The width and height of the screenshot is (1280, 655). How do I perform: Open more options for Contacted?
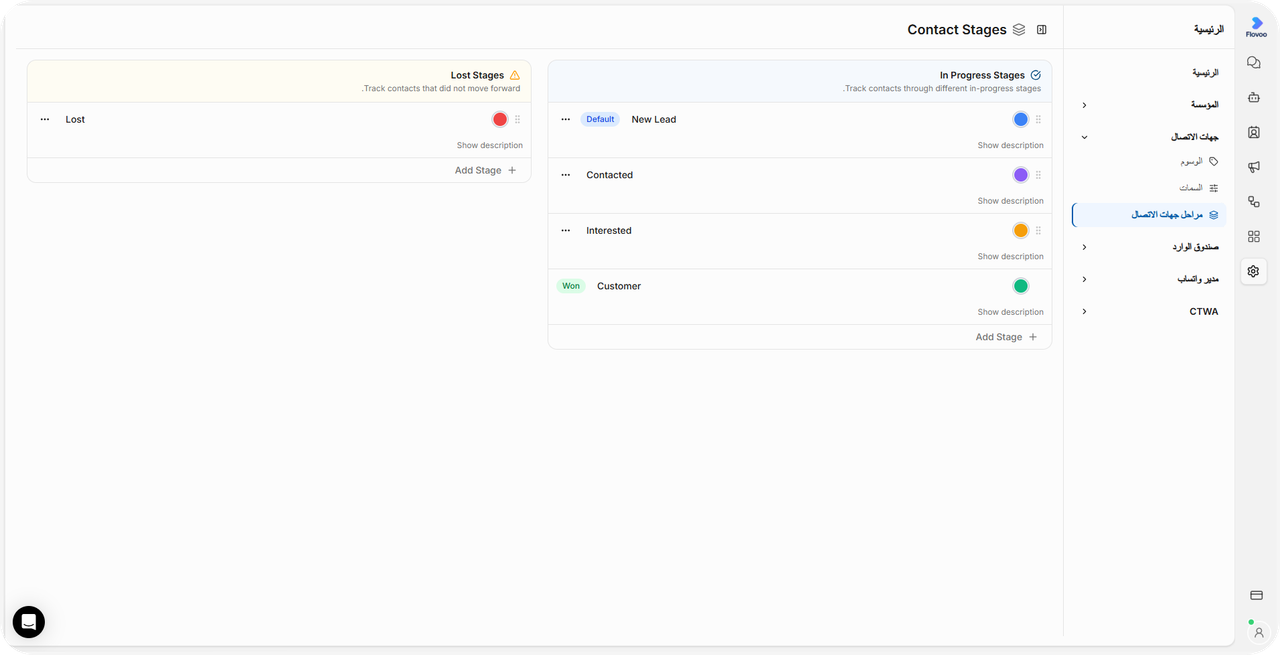coord(566,175)
